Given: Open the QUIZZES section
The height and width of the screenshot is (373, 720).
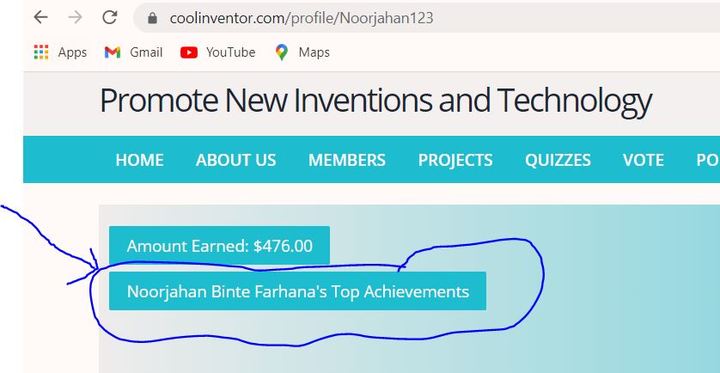Looking at the screenshot, I should tap(558, 160).
